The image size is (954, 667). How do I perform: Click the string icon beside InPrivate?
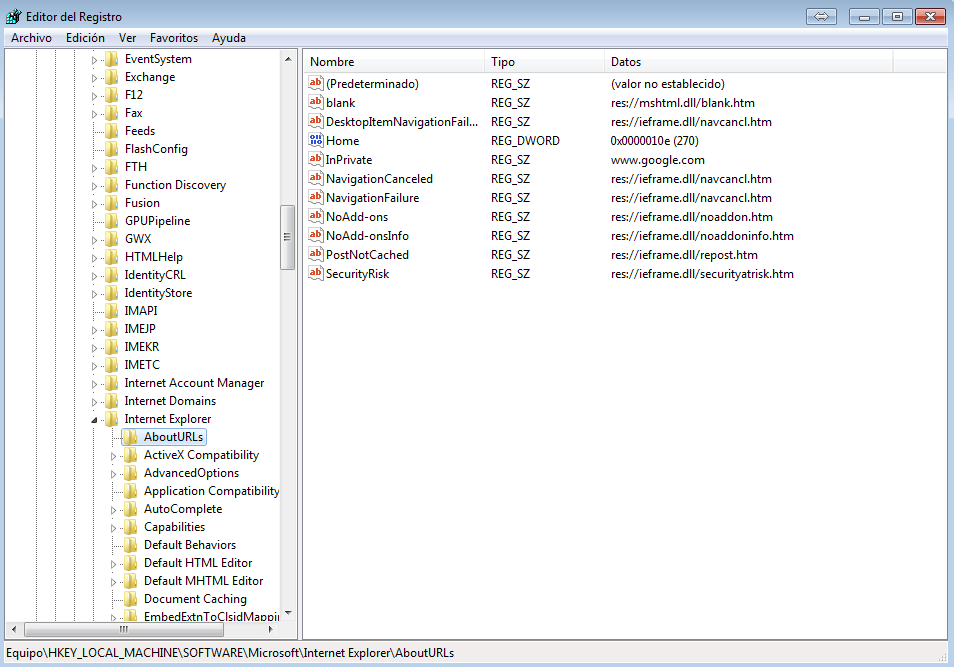pos(315,159)
